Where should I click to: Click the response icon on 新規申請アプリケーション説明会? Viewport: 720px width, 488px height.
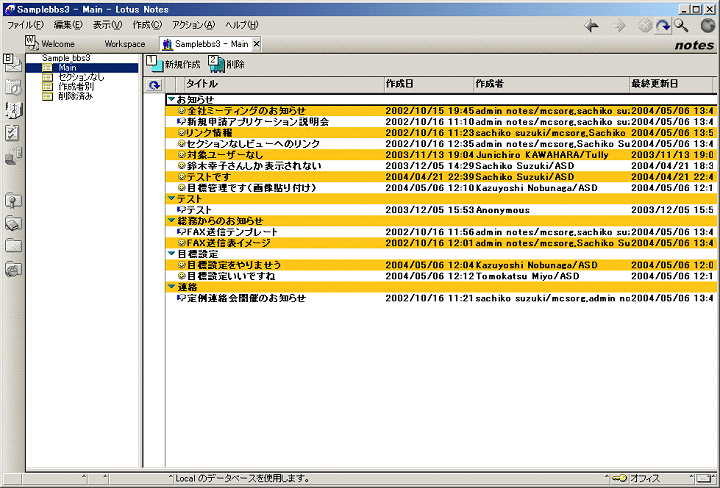click(x=181, y=122)
